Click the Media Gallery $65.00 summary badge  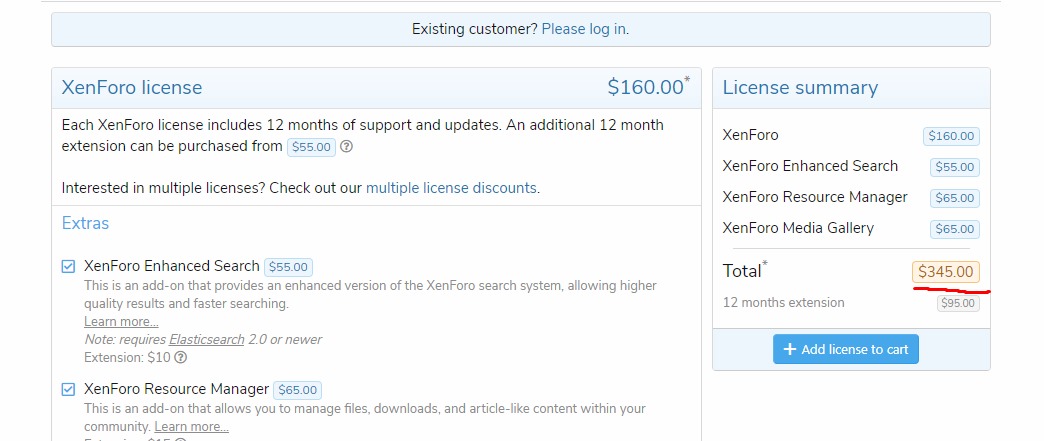(954, 230)
